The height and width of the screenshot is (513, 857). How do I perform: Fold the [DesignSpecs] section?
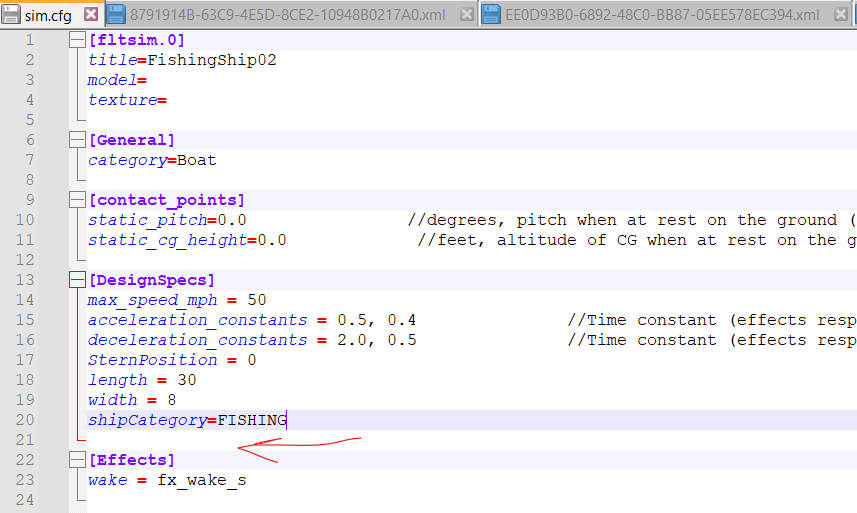pyautogui.click(x=76, y=280)
